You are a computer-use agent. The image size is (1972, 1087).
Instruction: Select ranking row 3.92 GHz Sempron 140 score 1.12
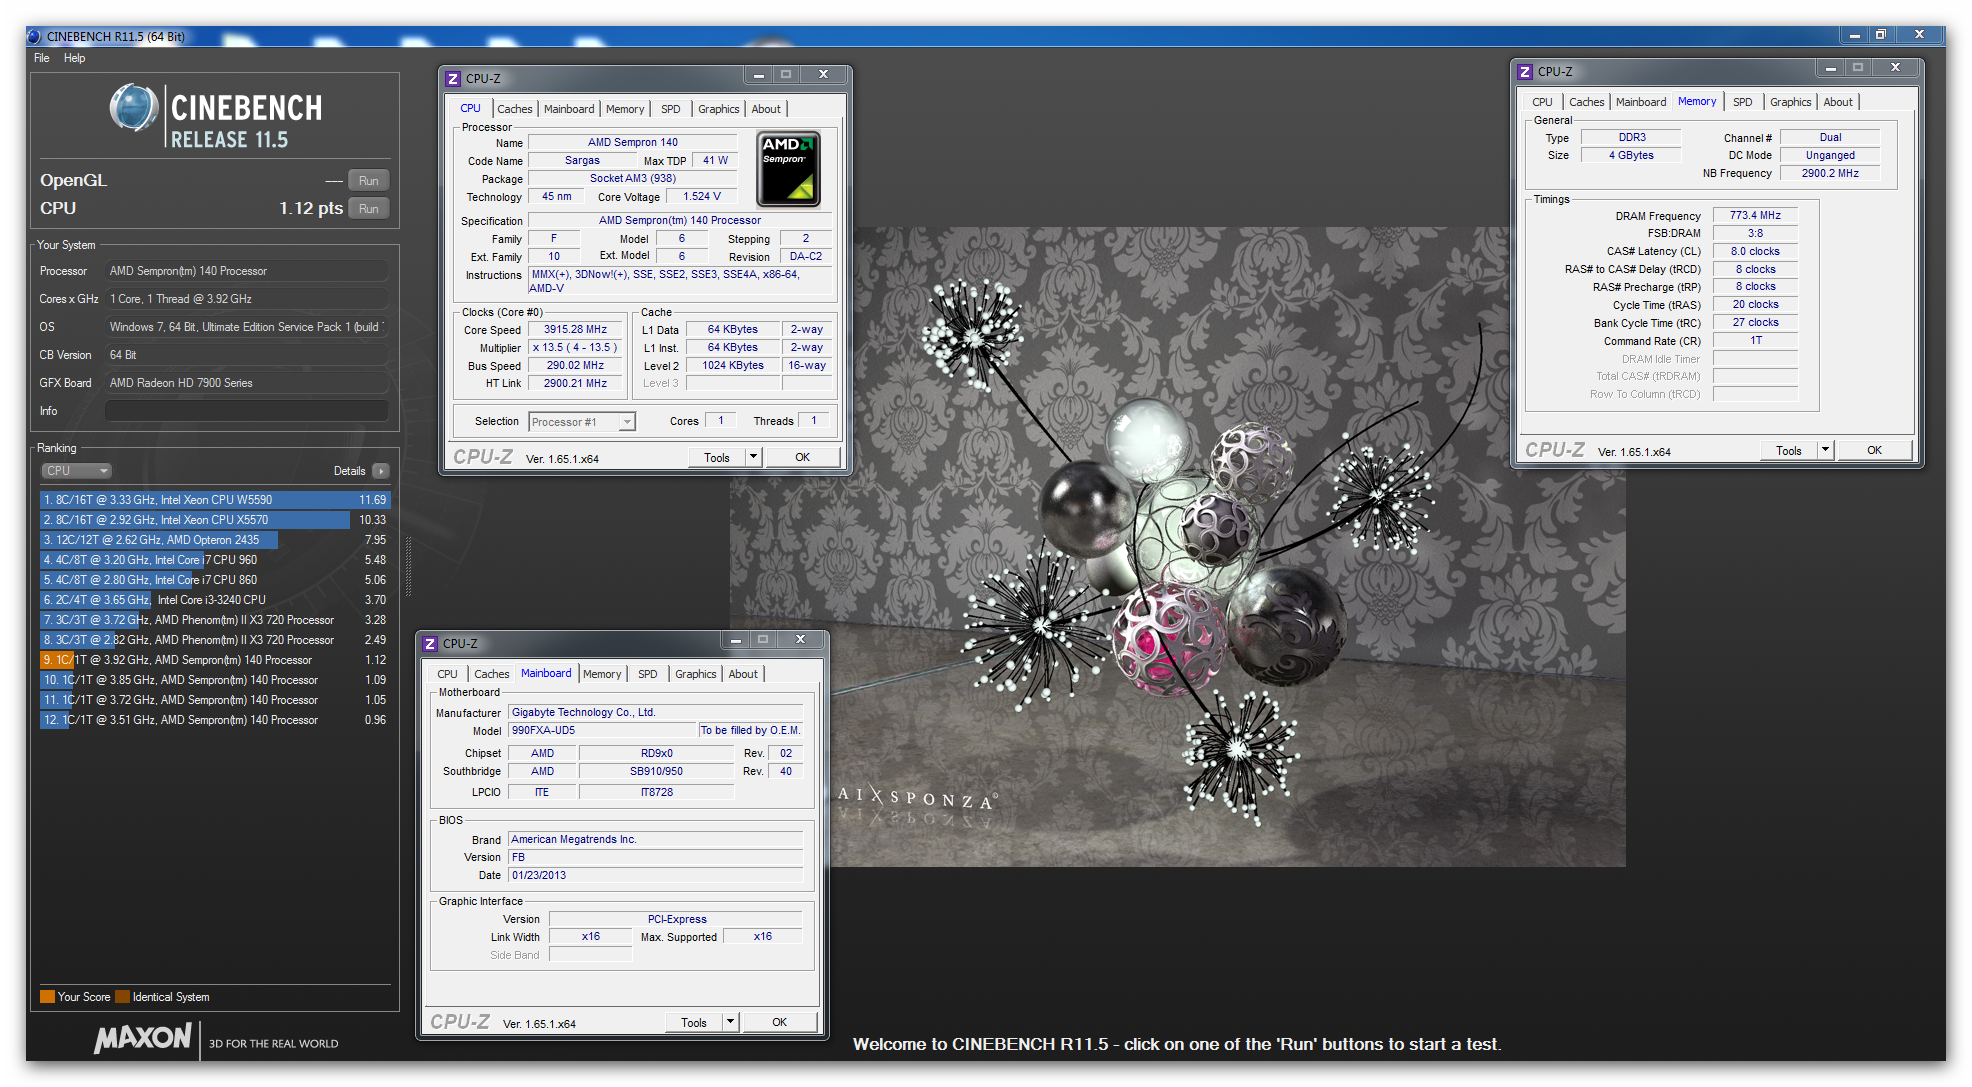(x=215, y=660)
